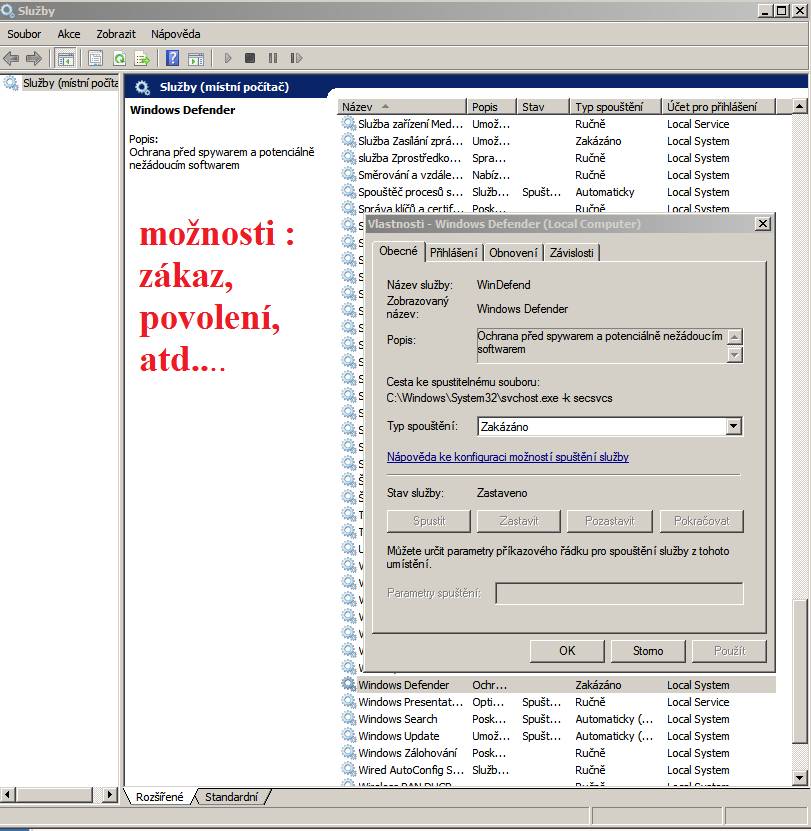Click the gear icon beside Windows Zálohování
Screen dimensions: 811x831
pos(348,753)
